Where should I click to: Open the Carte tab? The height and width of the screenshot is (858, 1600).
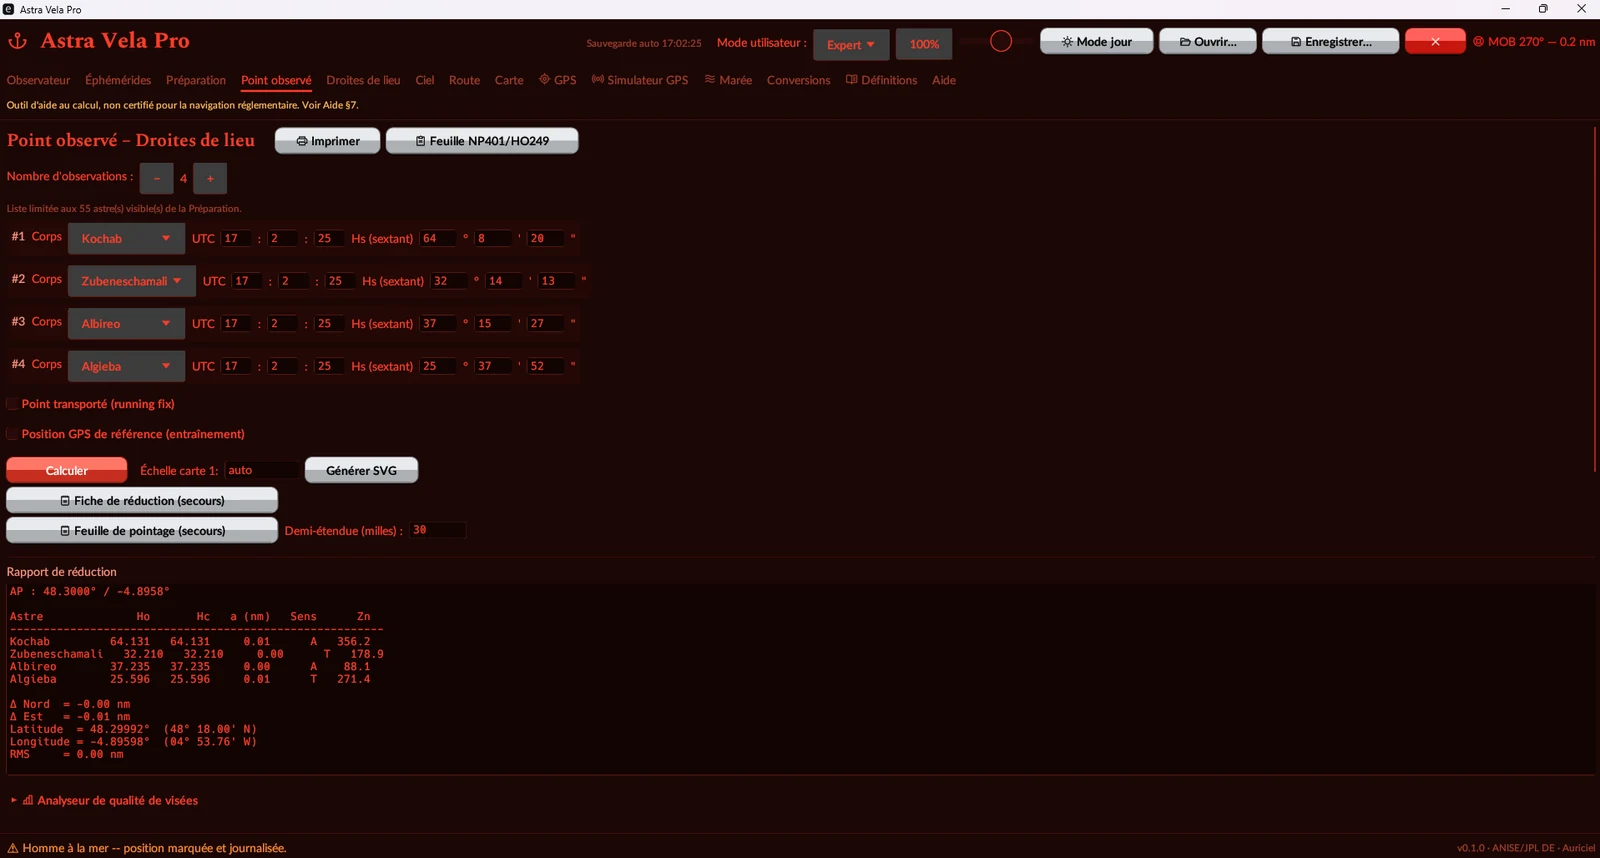tap(509, 80)
